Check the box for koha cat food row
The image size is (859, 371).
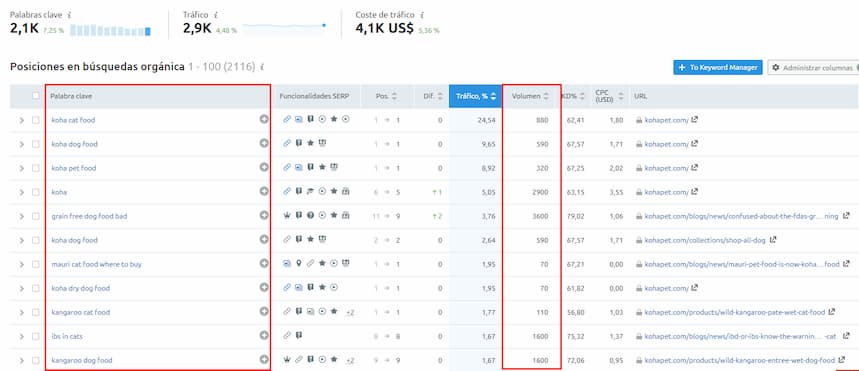[36, 120]
